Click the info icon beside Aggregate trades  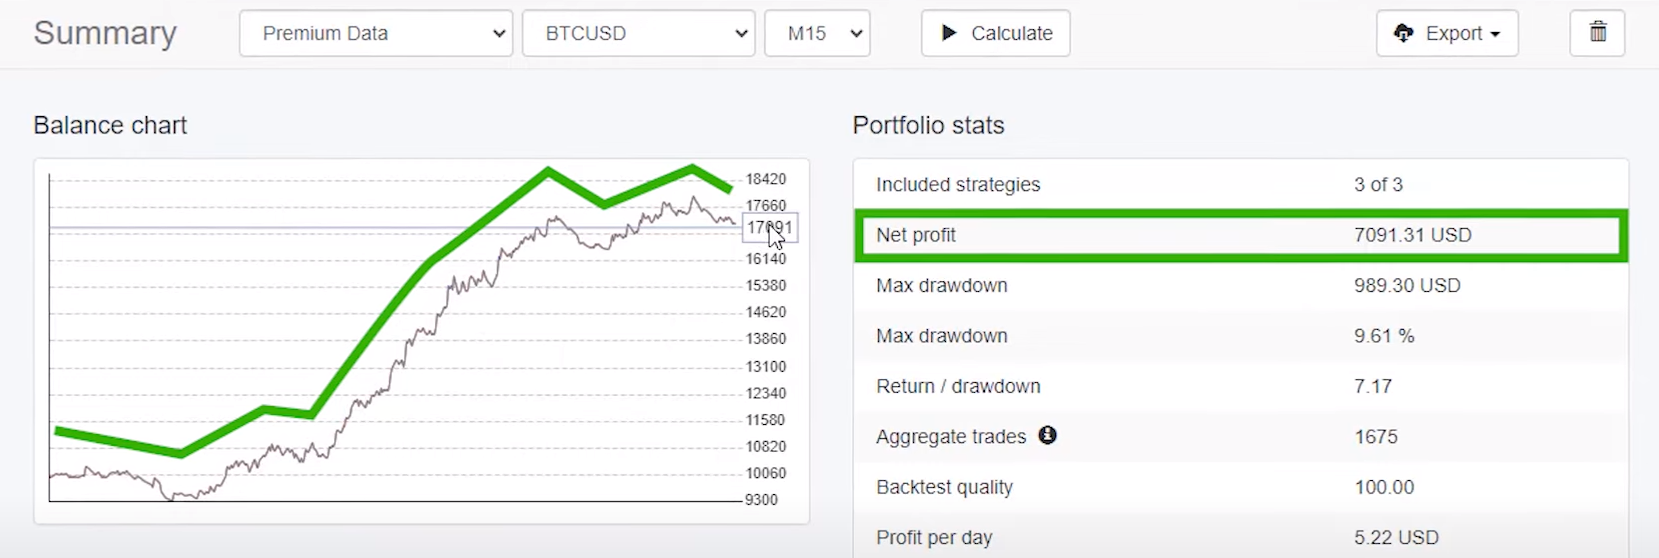[x=1047, y=435]
